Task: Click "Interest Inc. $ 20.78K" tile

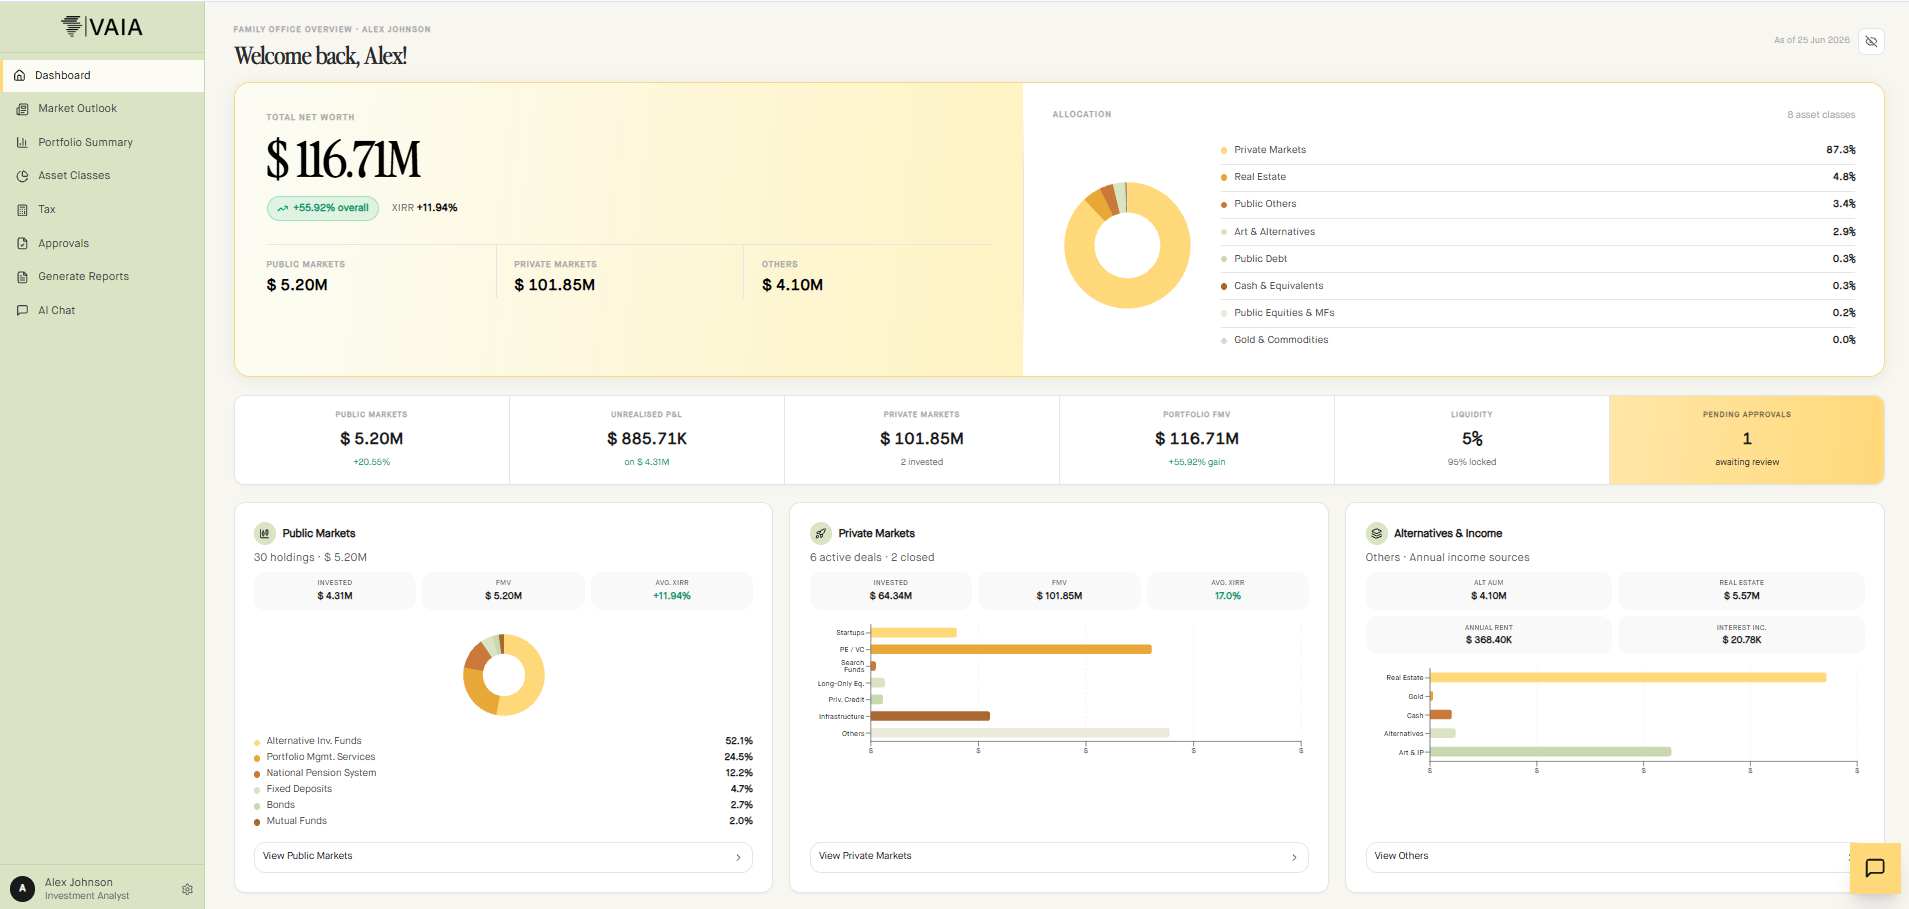Action: tap(1741, 635)
